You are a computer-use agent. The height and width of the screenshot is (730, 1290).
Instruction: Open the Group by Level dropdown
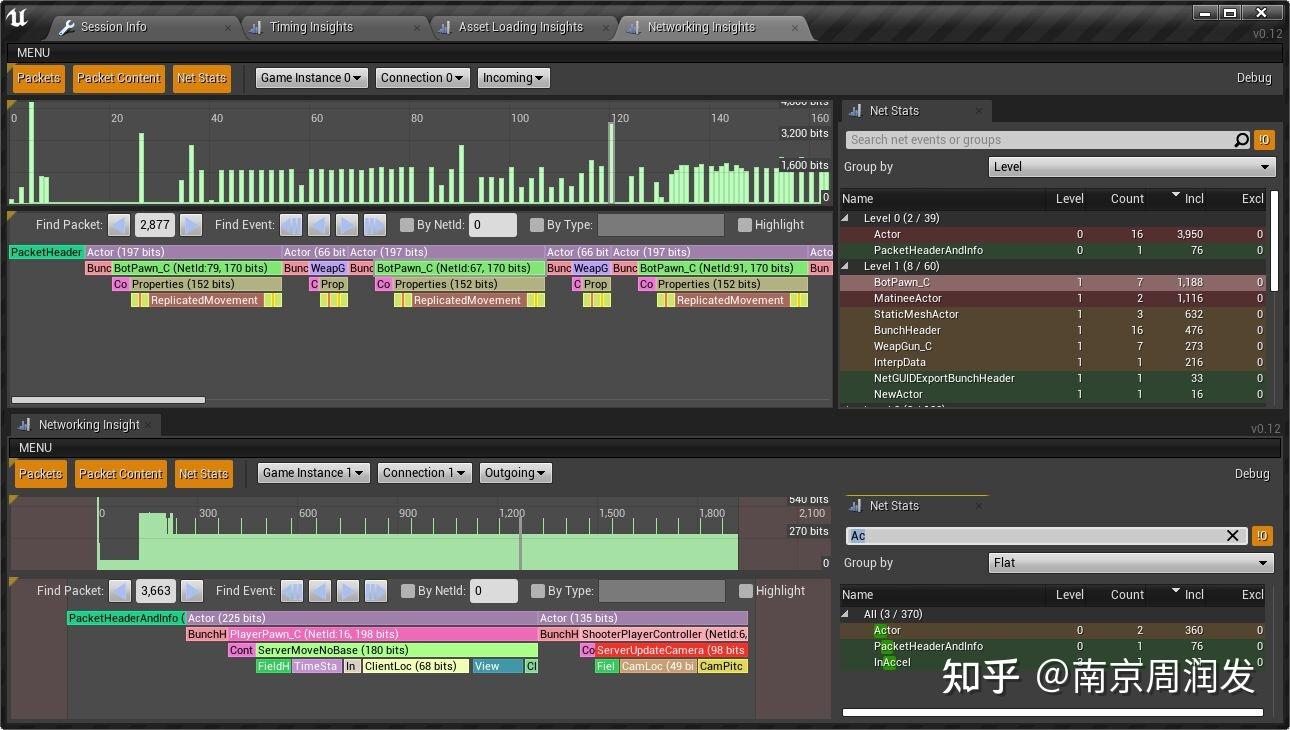(1131, 167)
